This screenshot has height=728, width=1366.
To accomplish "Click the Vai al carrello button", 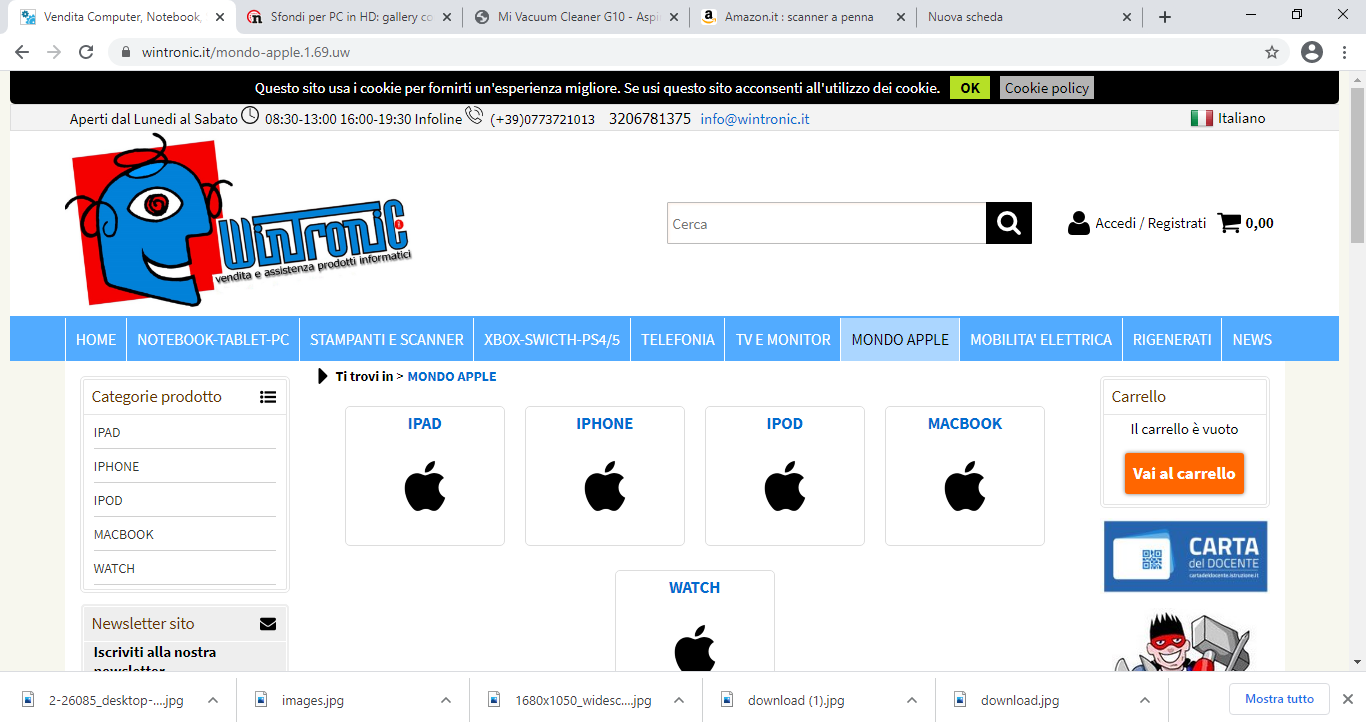I will [1184, 473].
